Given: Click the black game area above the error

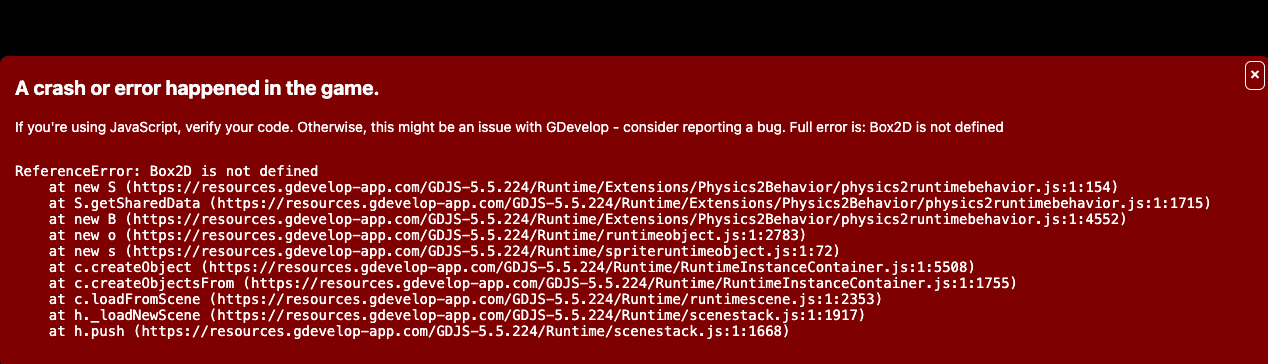Looking at the screenshot, I should (634, 27).
